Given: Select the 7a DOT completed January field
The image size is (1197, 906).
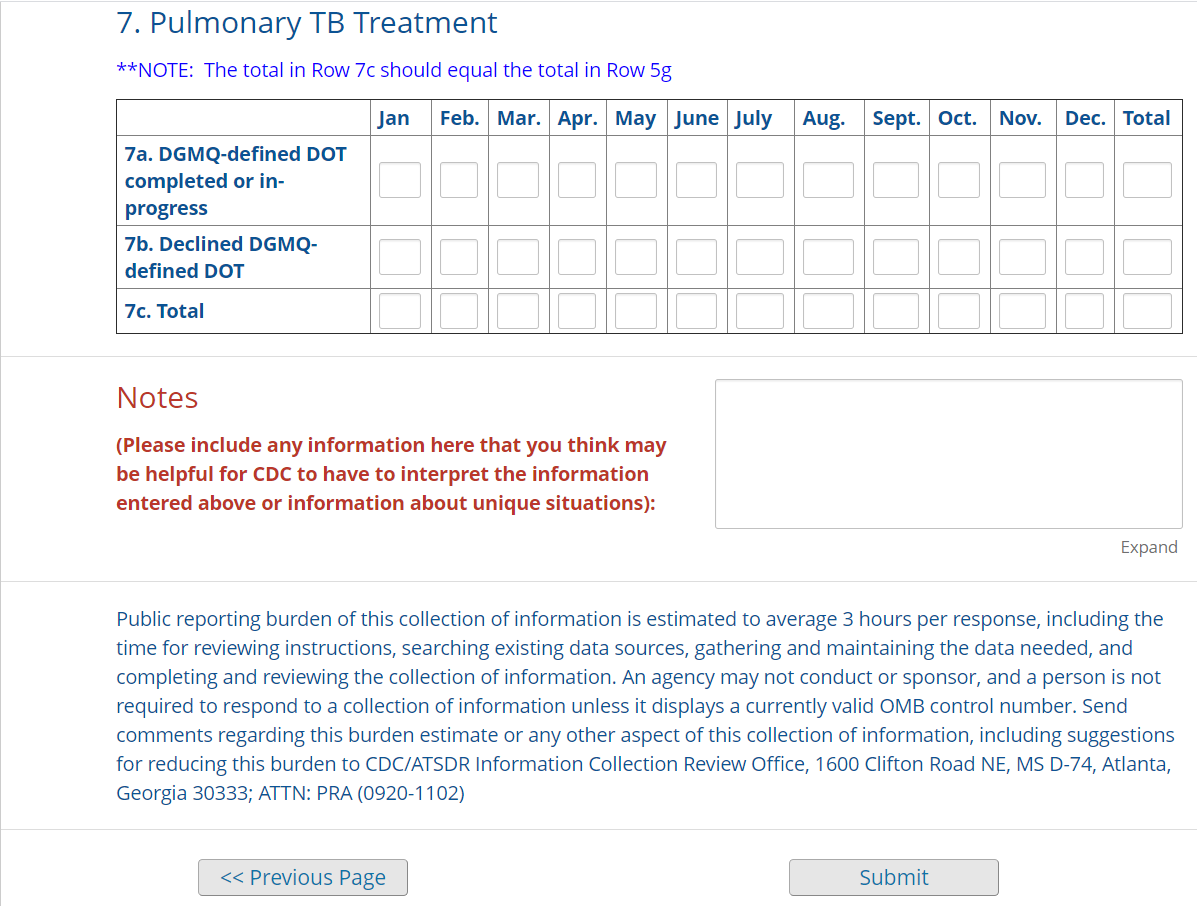Looking at the screenshot, I should [x=400, y=180].
